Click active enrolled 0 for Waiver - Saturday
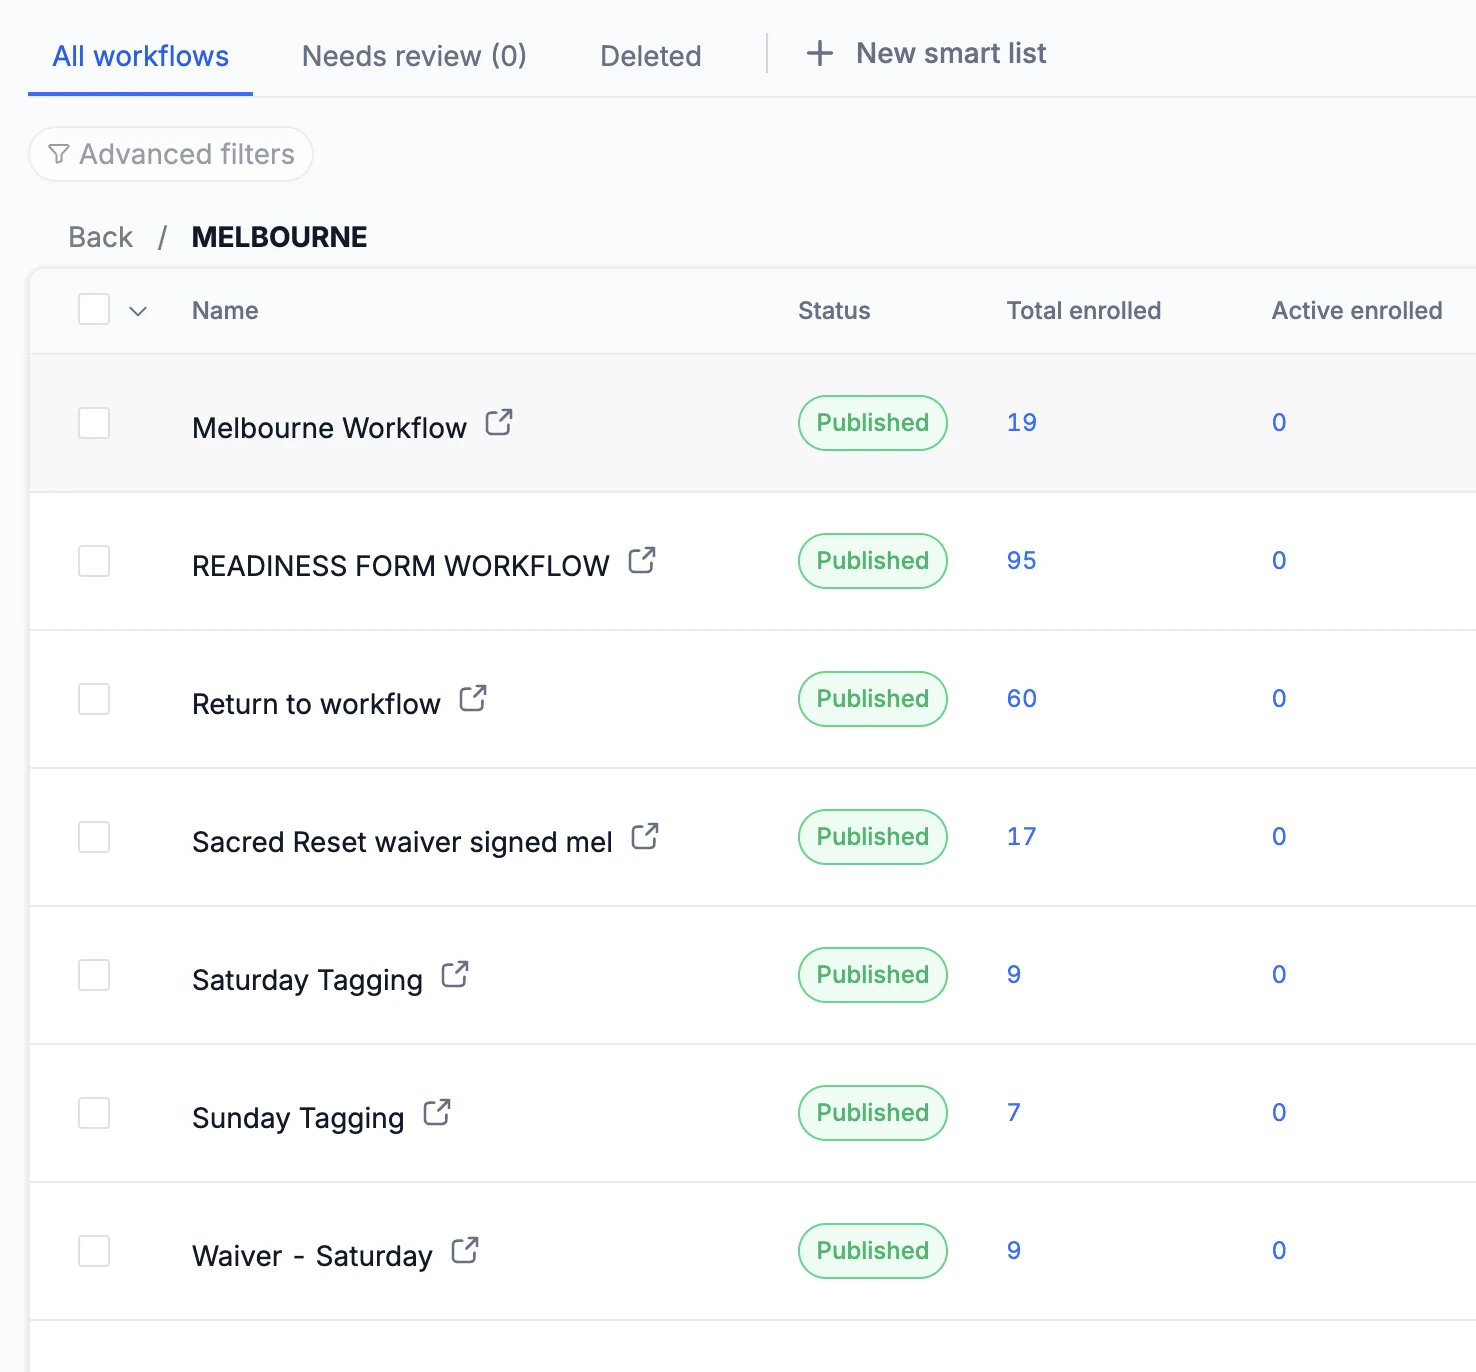 (x=1279, y=1250)
